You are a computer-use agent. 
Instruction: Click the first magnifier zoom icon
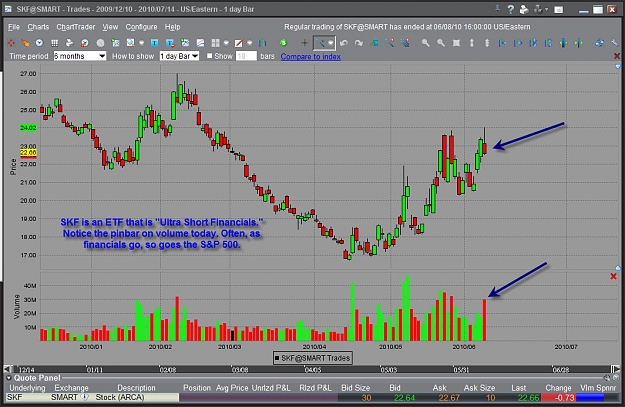pyautogui.click(x=426, y=43)
